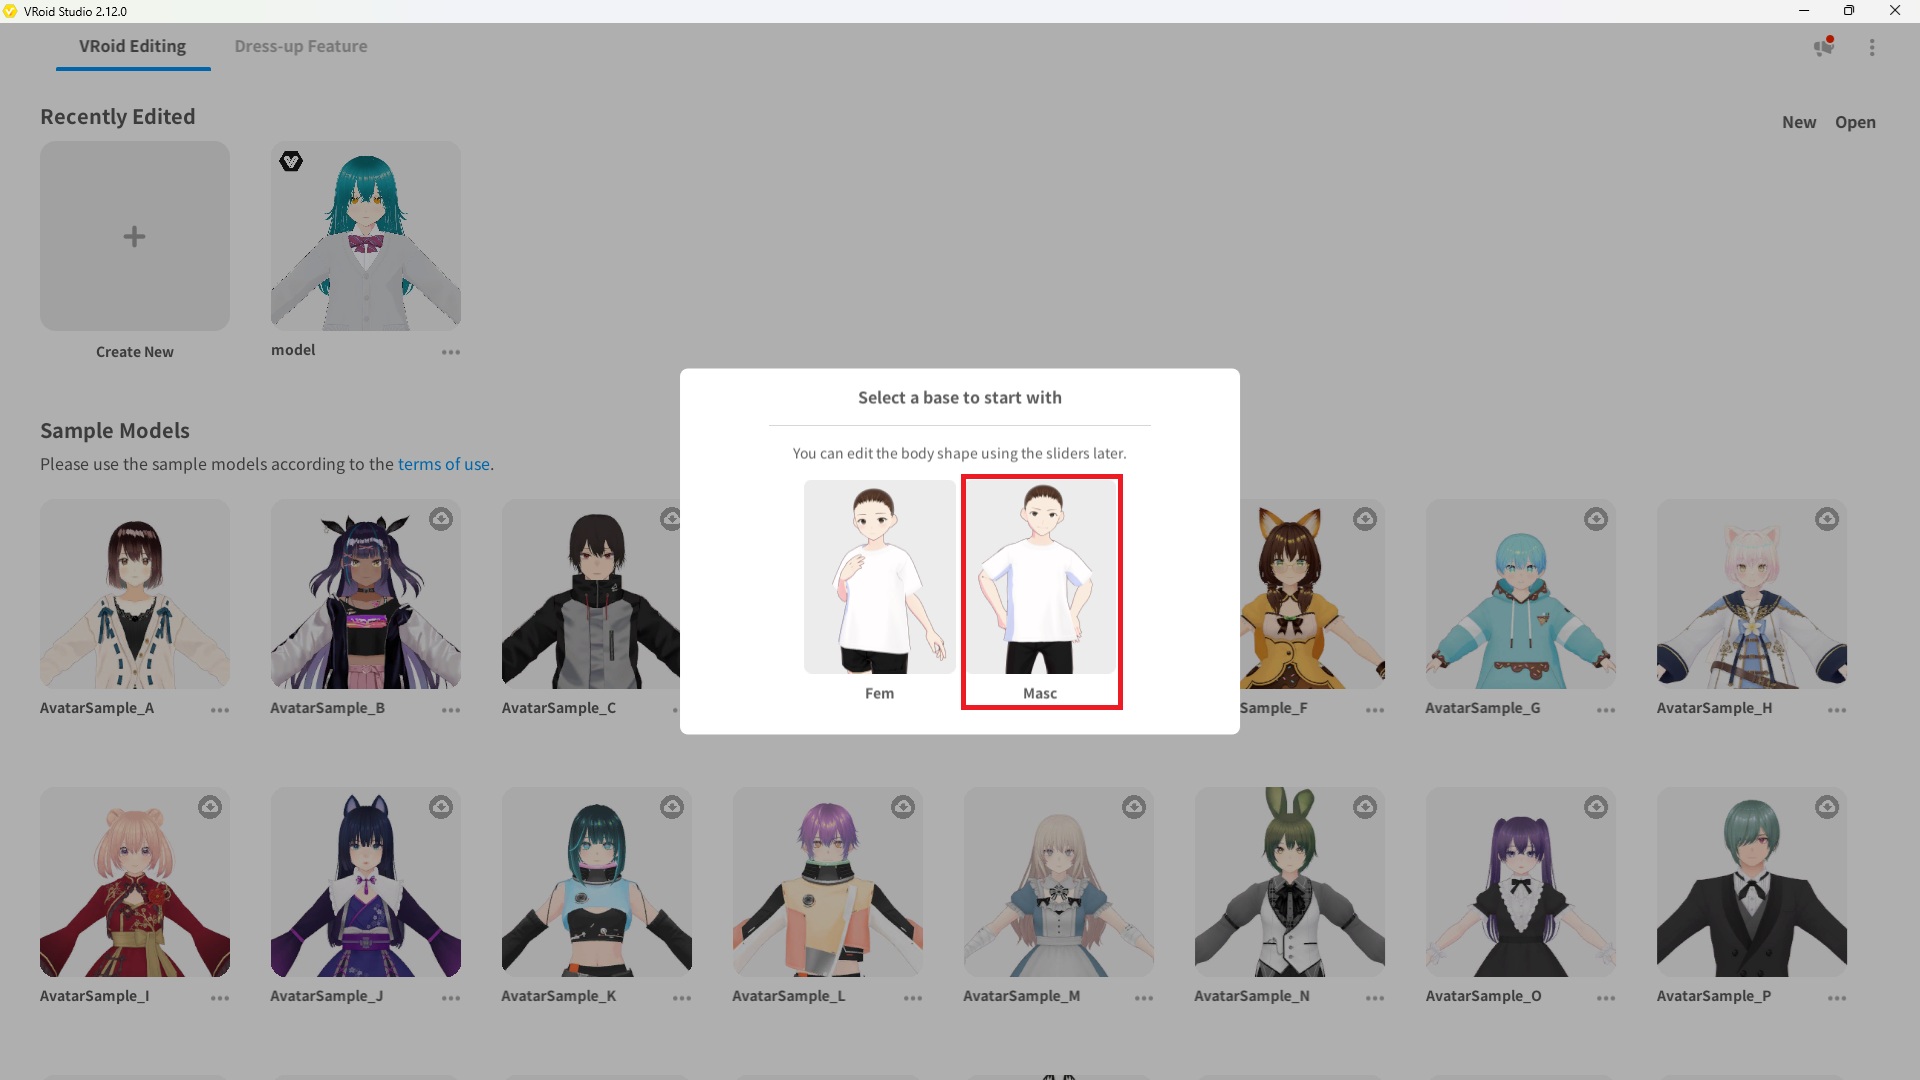Open the AvatarSample_M thumbnail
Image resolution: width=1920 pixels, height=1080 pixels.
[x=1058, y=882]
